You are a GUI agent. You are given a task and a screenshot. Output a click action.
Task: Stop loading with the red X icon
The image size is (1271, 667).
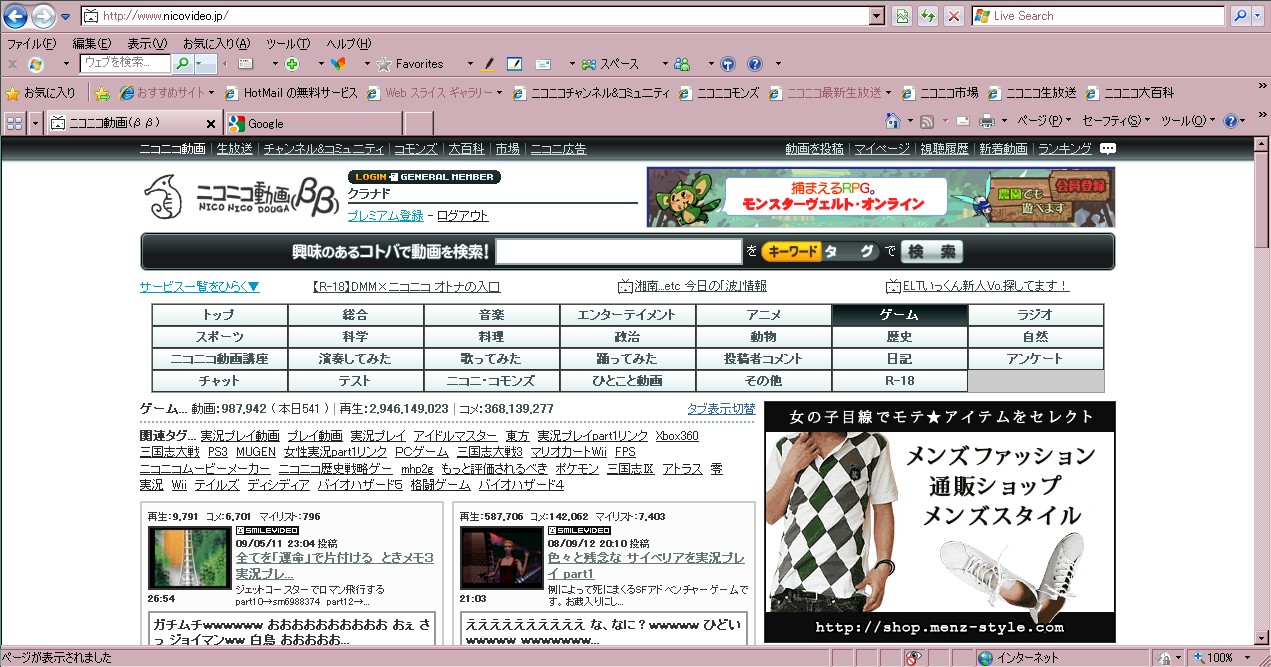[x=954, y=16]
